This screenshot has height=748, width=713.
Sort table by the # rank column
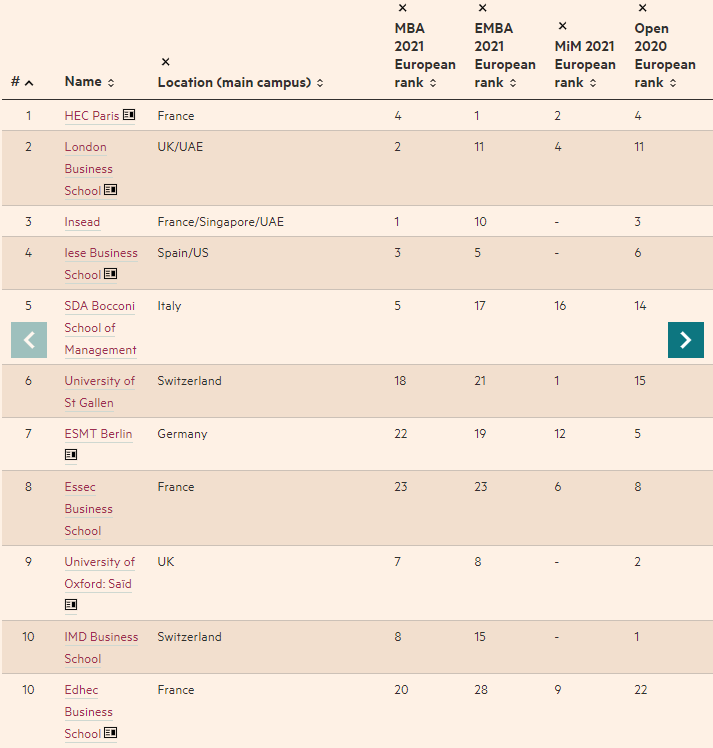pyautogui.click(x=22, y=82)
